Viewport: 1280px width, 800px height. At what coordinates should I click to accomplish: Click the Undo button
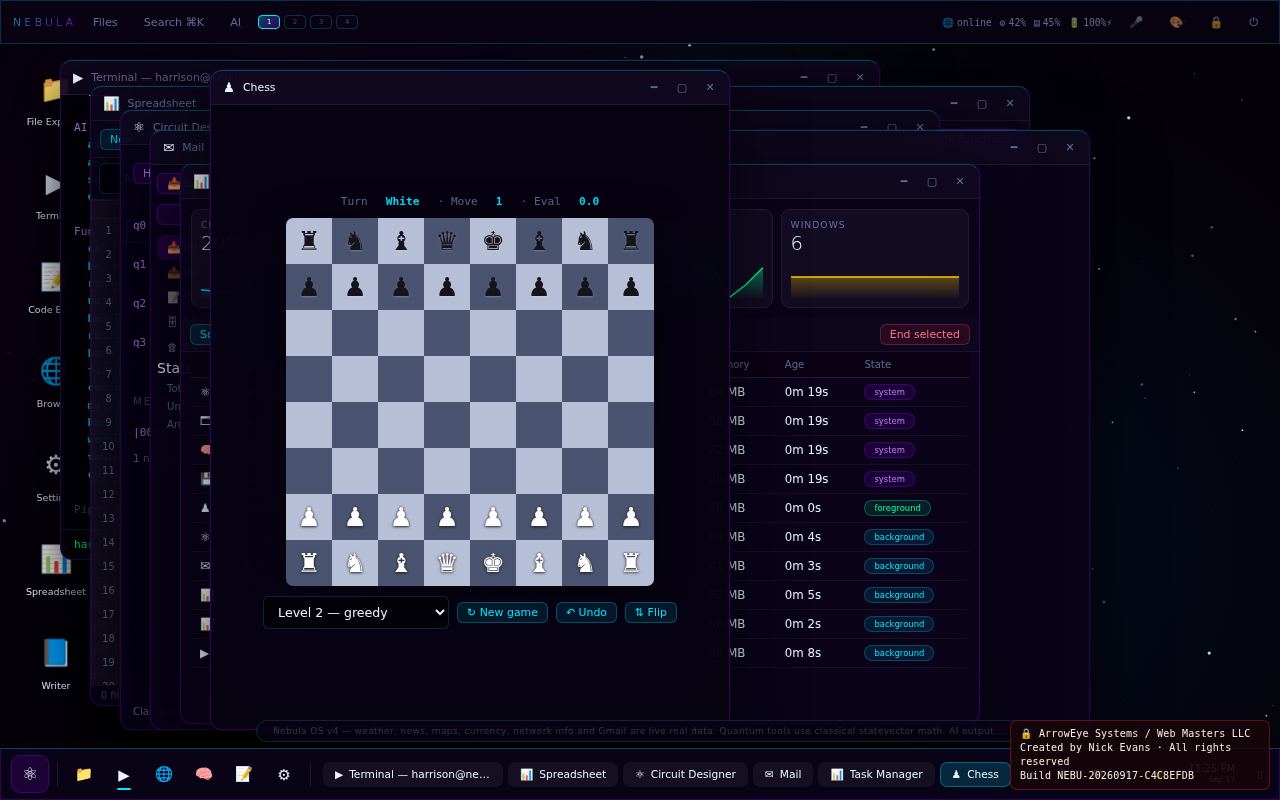click(x=586, y=612)
